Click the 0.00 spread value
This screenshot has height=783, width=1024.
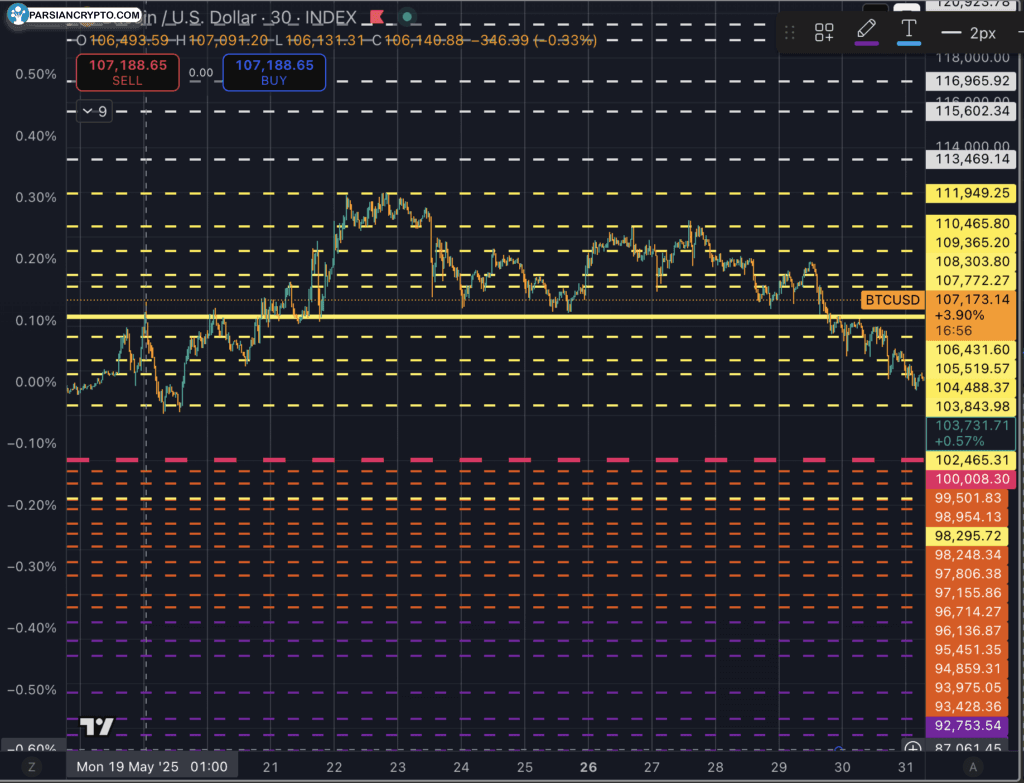click(201, 72)
